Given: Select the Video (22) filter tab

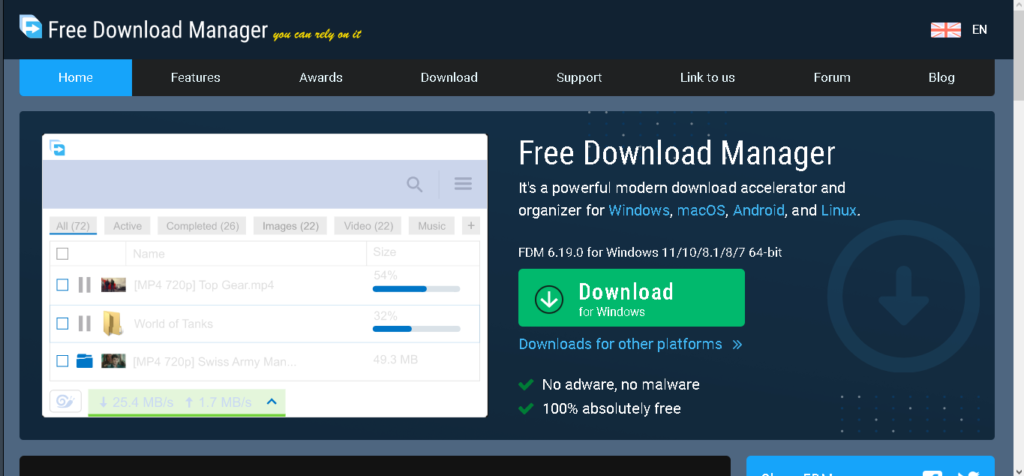Looking at the screenshot, I should (x=368, y=226).
